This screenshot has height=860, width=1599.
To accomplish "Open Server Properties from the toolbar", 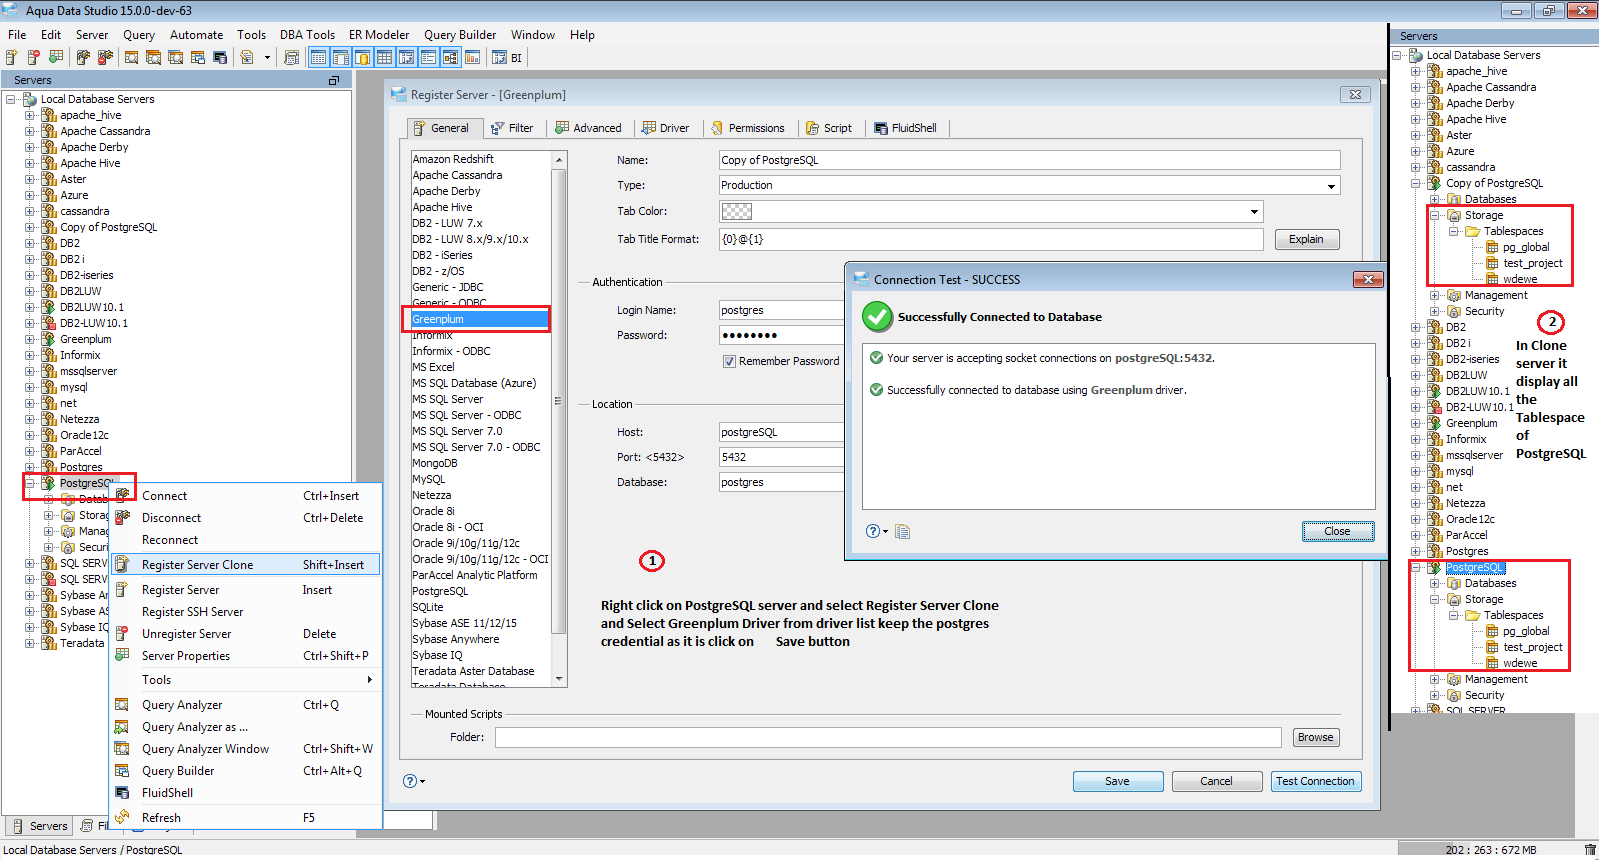I will (56, 58).
